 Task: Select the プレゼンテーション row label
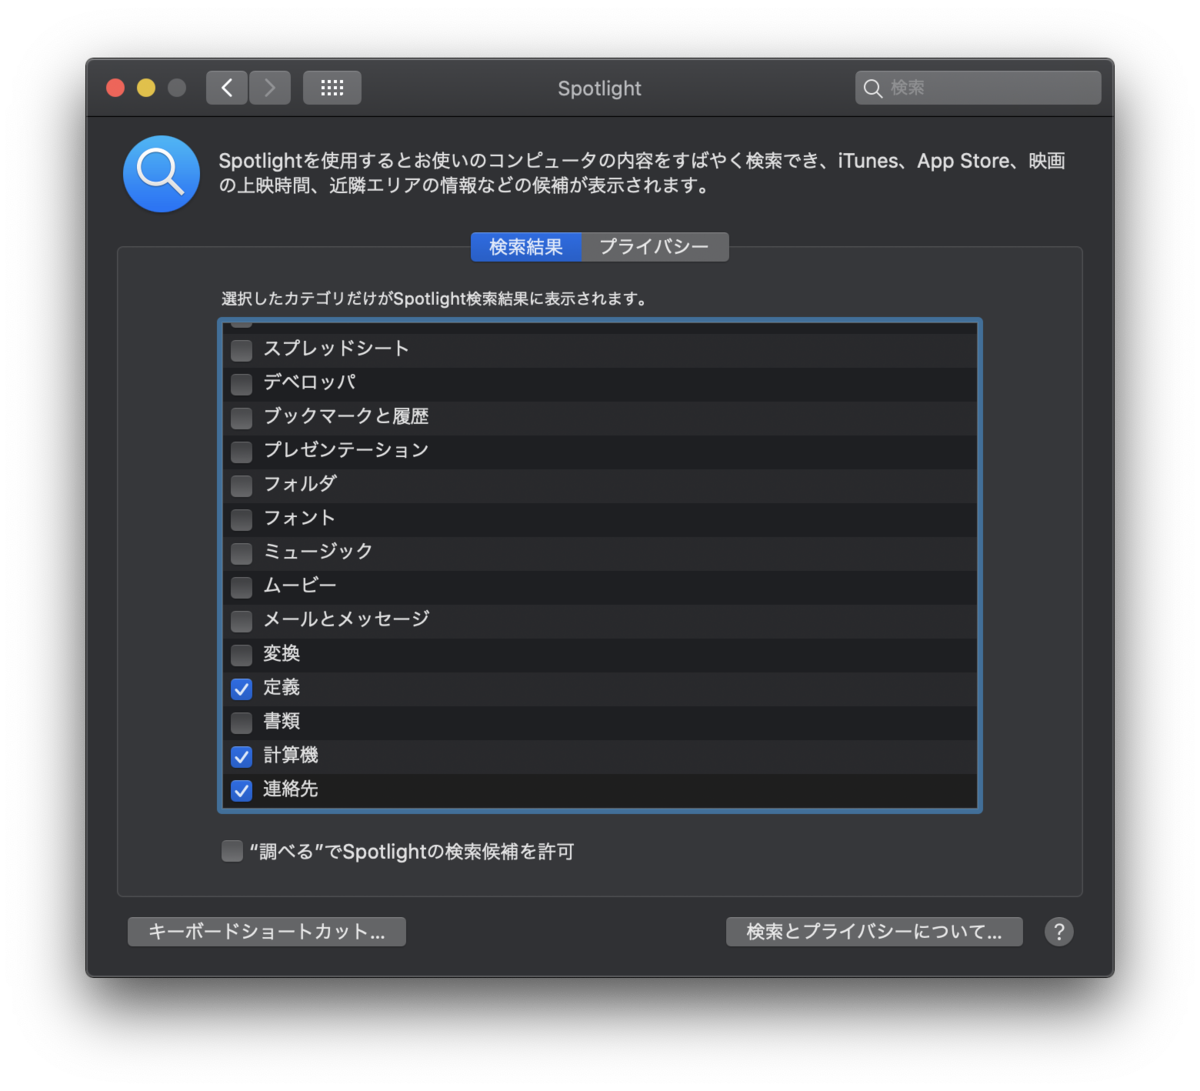[346, 451]
